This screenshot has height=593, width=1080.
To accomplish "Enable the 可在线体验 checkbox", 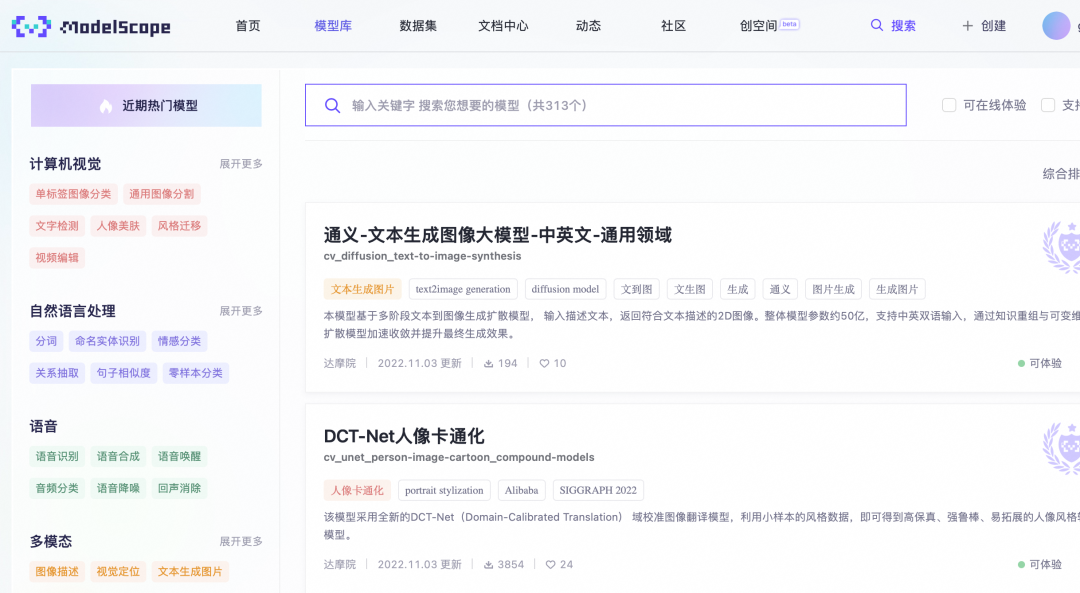I will pos(949,105).
